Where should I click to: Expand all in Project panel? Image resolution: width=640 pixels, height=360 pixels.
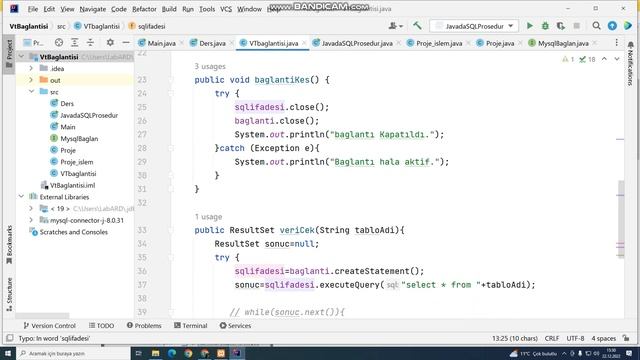click(75, 42)
